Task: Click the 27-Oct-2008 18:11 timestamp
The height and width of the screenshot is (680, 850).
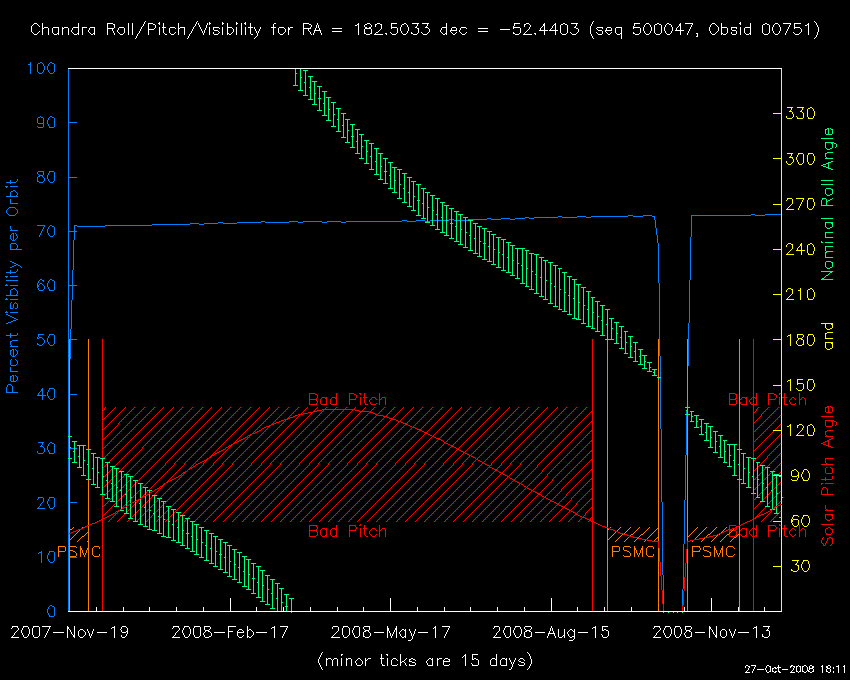Action: [794, 670]
